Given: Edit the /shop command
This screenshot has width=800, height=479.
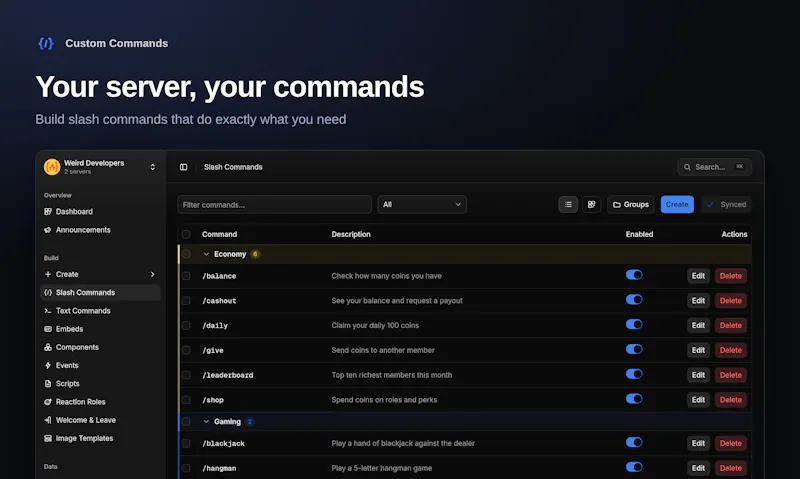Looking at the screenshot, I should (698, 400).
